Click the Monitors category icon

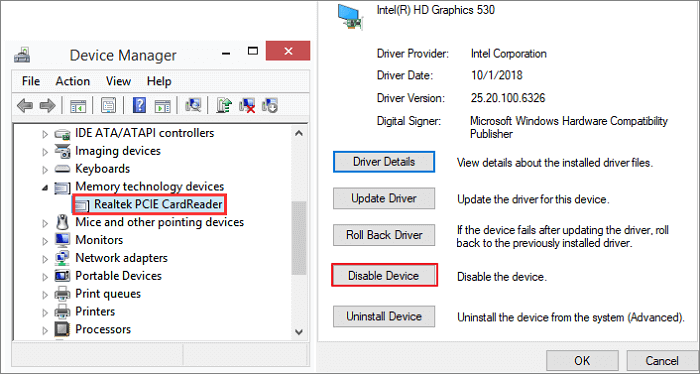pos(62,240)
